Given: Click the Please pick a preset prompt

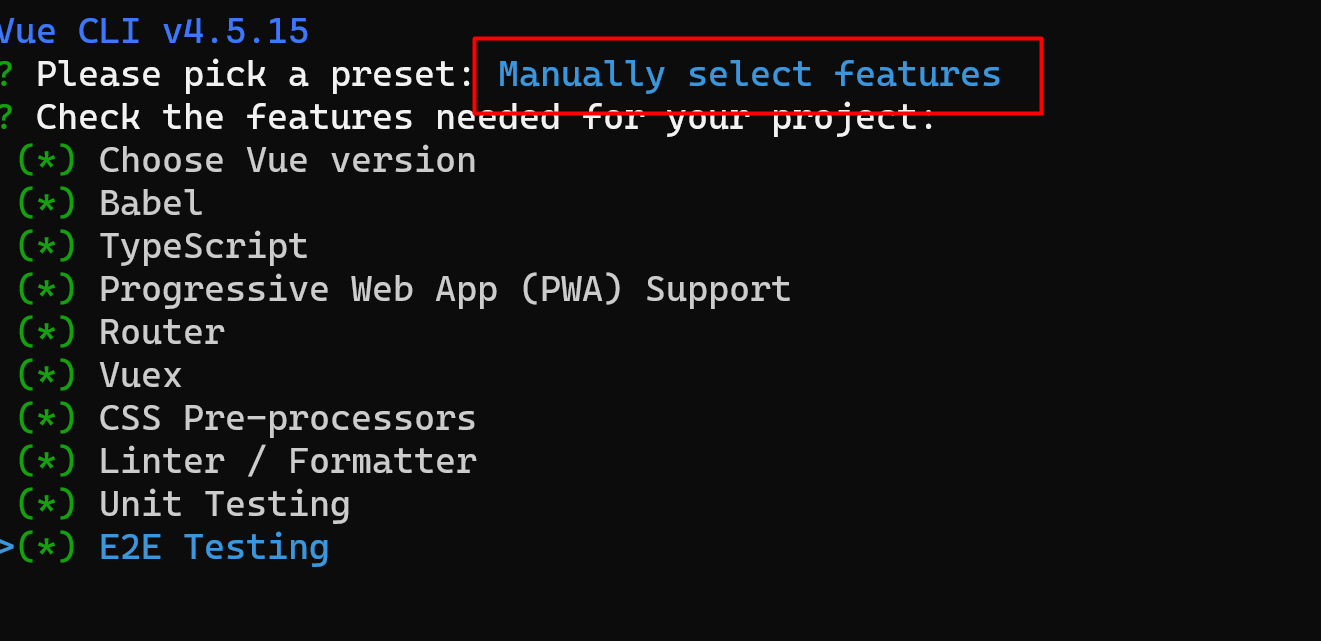Looking at the screenshot, I should point(254,75).
